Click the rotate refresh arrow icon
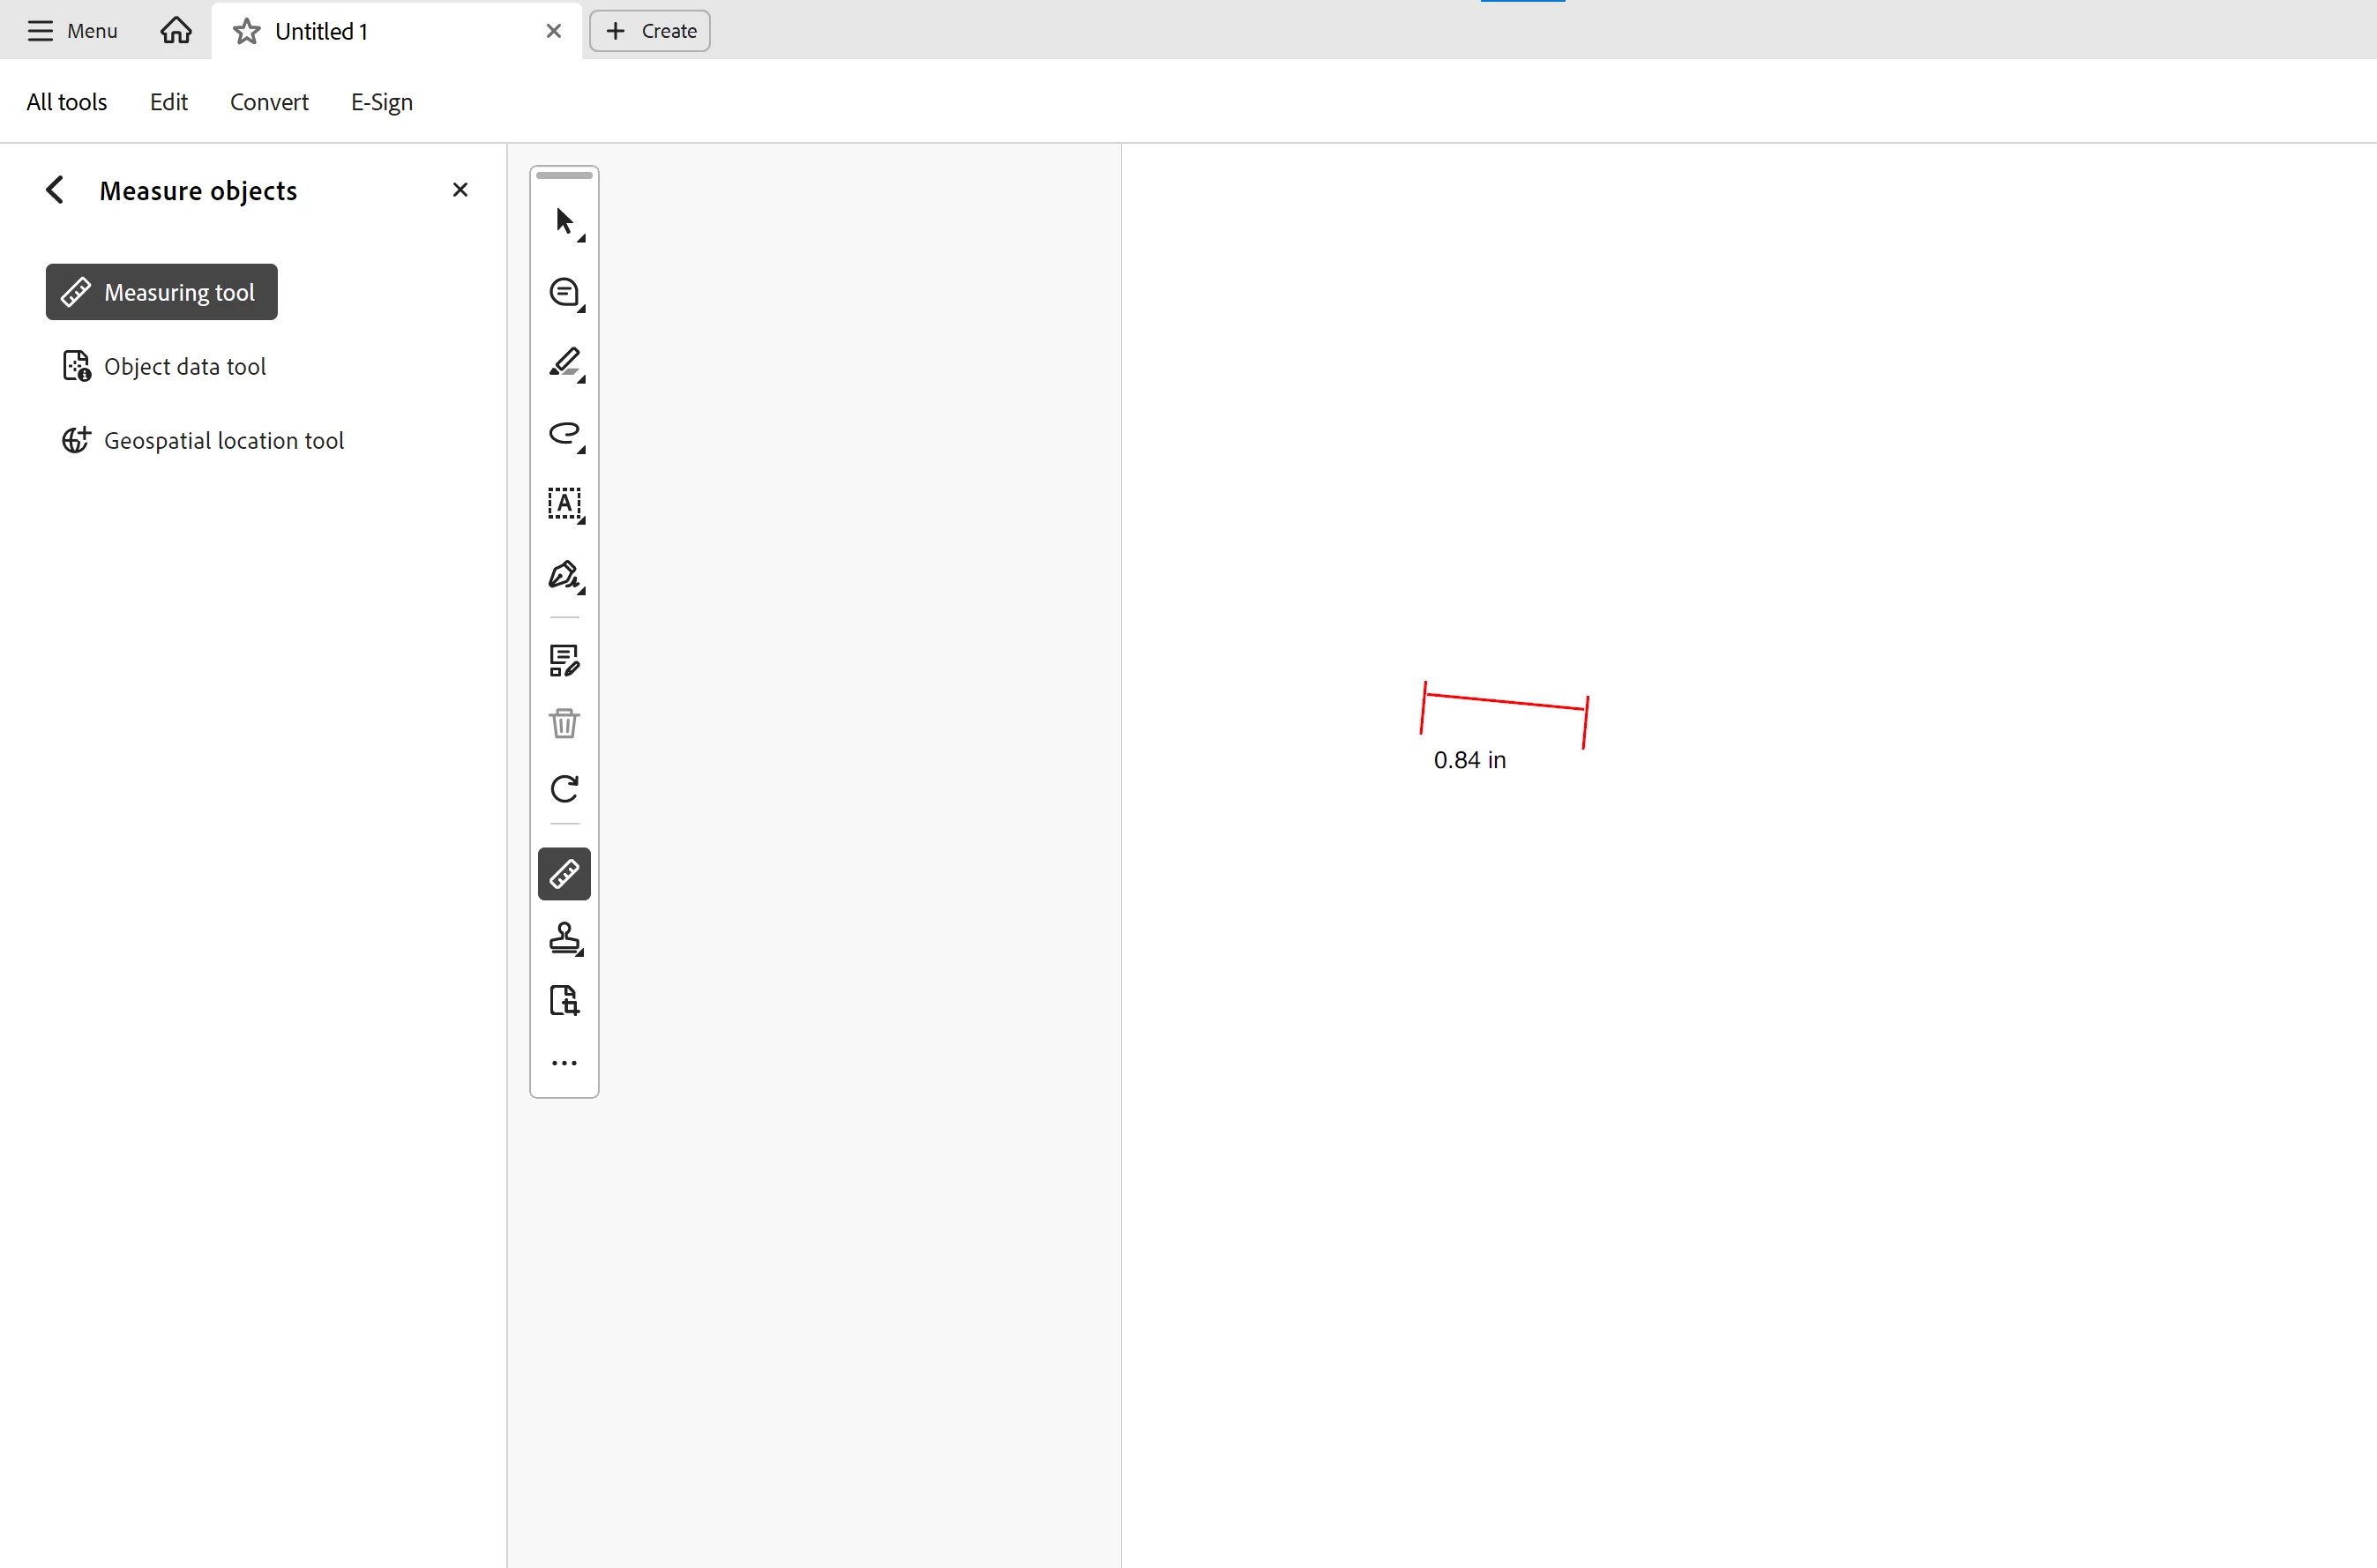 [x=564, y=789]
